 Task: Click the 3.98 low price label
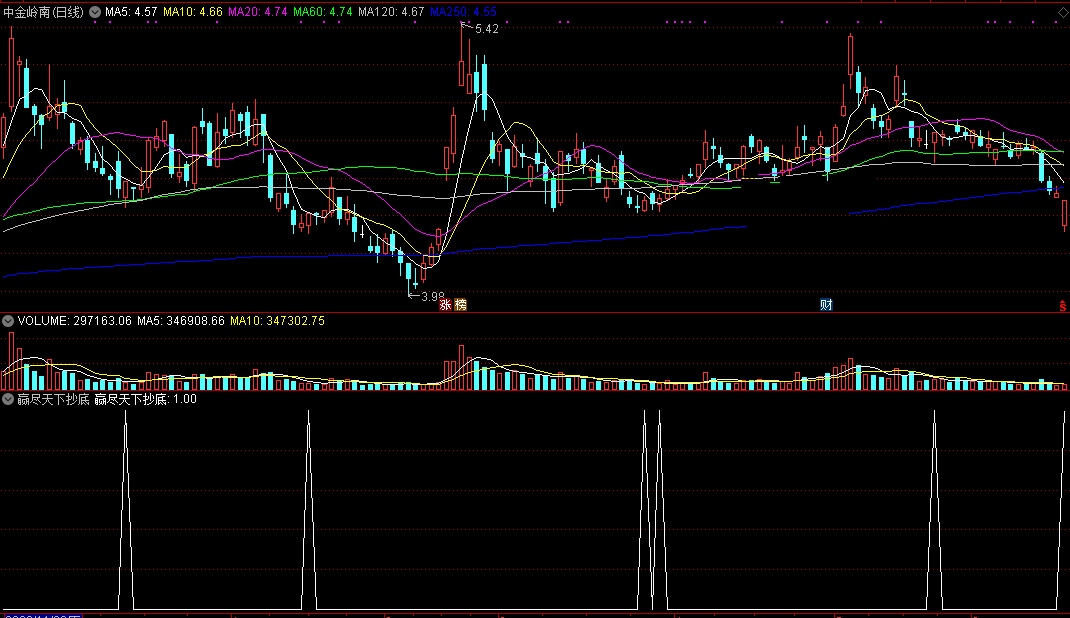433,297
